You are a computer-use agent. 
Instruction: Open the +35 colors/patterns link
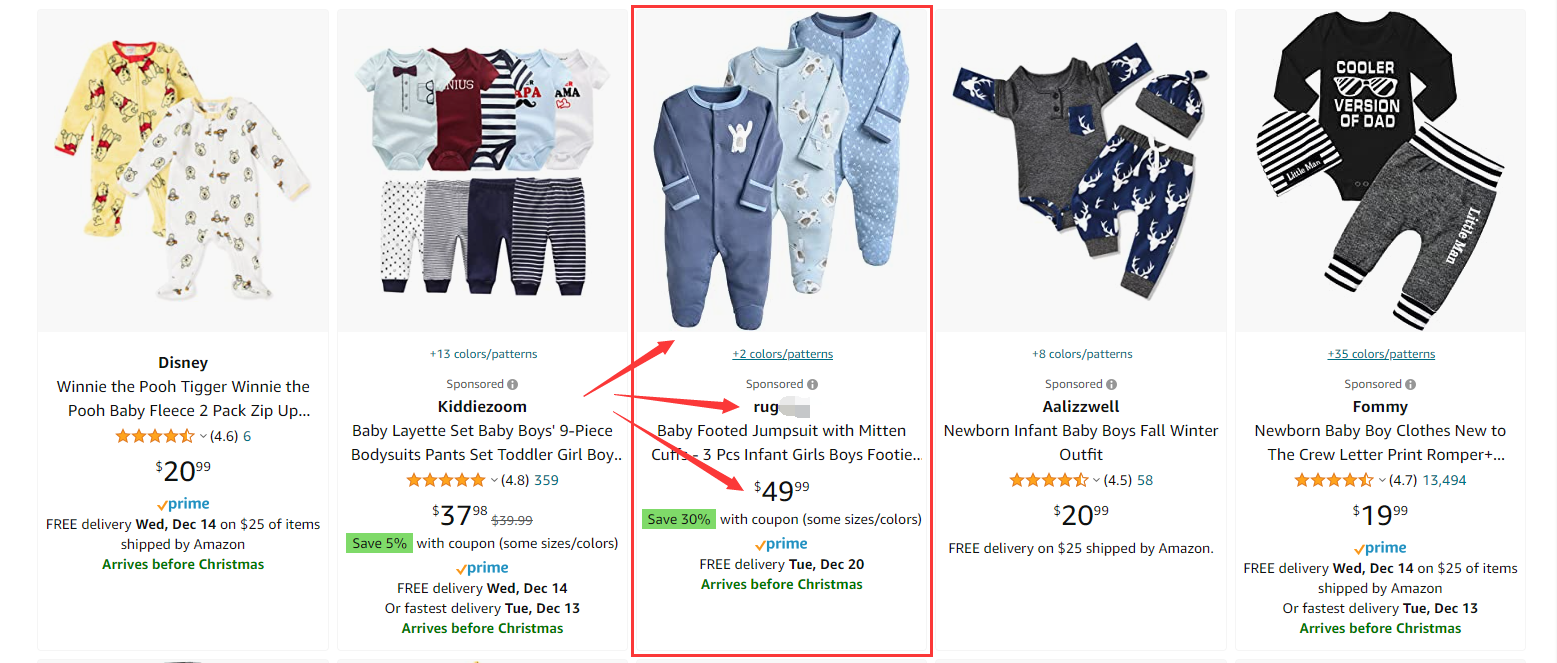1381,354
